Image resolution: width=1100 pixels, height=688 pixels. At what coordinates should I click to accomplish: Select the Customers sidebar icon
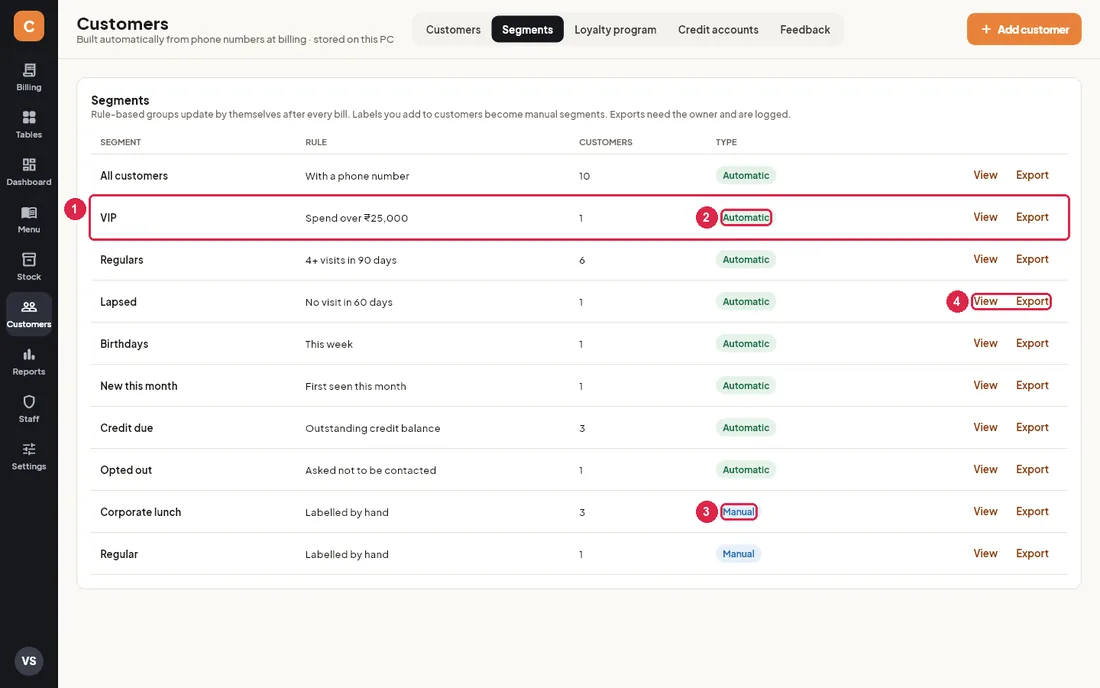point(29,314)
